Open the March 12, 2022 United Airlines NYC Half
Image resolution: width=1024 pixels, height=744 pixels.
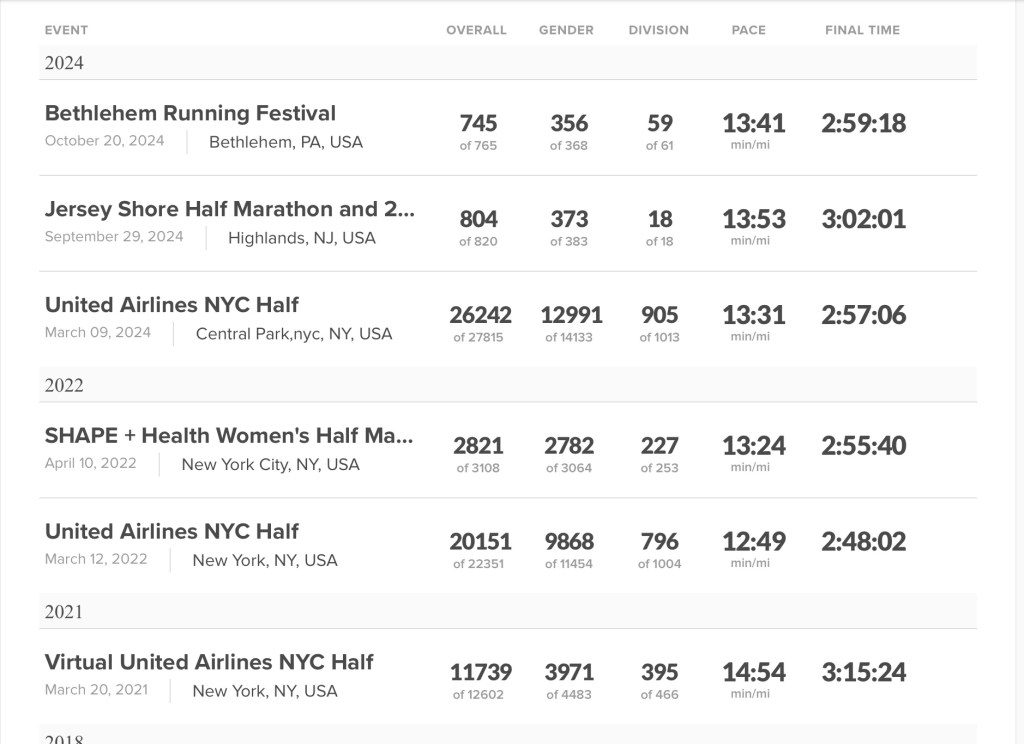click(x=172, y=532)
